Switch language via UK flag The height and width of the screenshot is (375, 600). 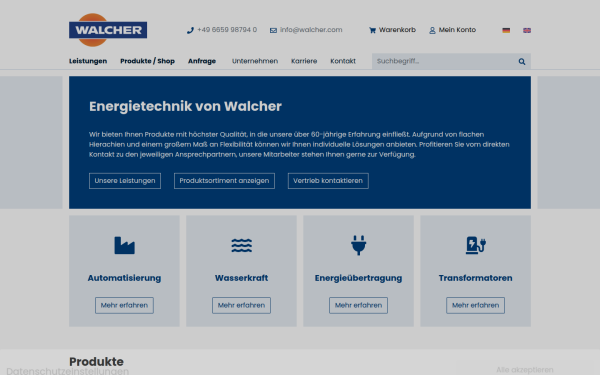[527, 30]
